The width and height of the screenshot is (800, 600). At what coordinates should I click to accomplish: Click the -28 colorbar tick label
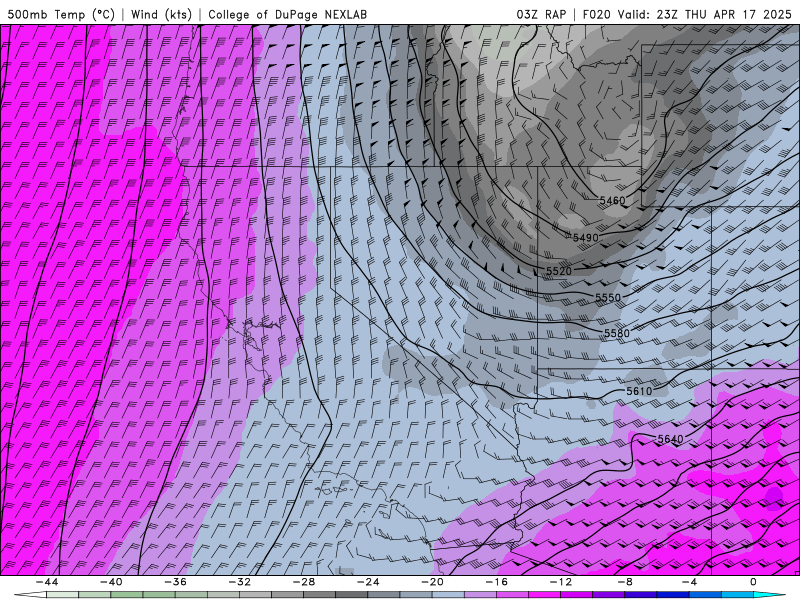(x=304, y=582)
